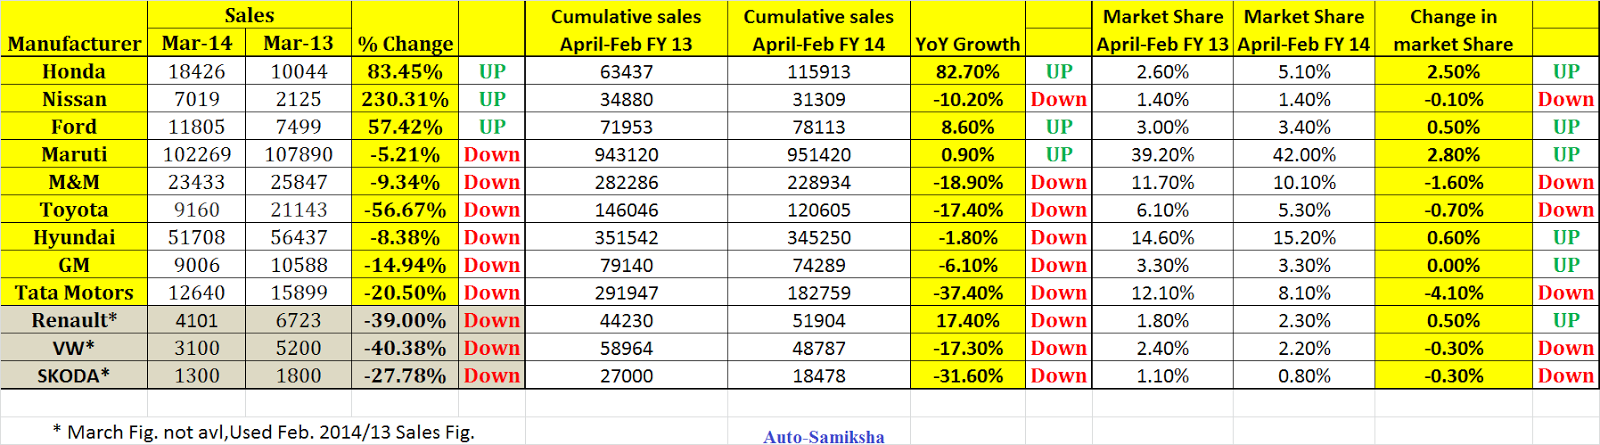The width and height of the screenshot is (1600, 445).
Task: Select the March figures footnote text
Action: coord(264,432)
